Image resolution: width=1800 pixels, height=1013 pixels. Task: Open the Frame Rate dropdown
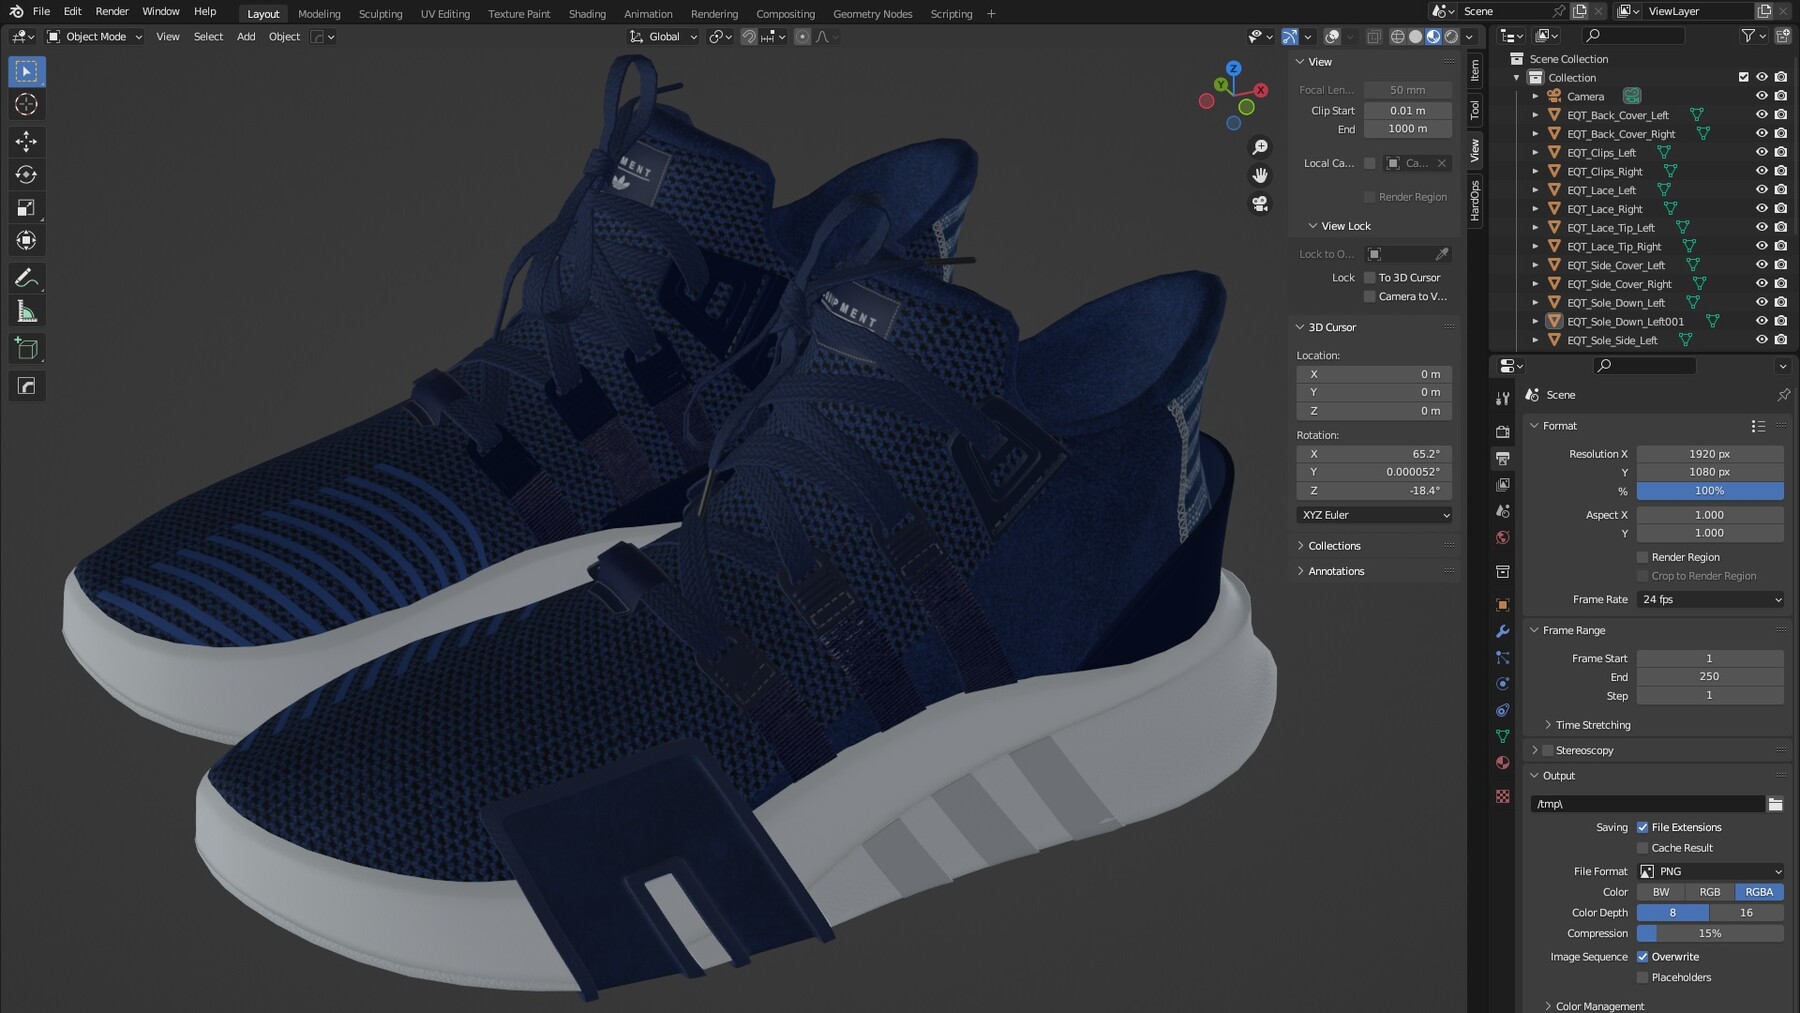tap(1710, 600)
